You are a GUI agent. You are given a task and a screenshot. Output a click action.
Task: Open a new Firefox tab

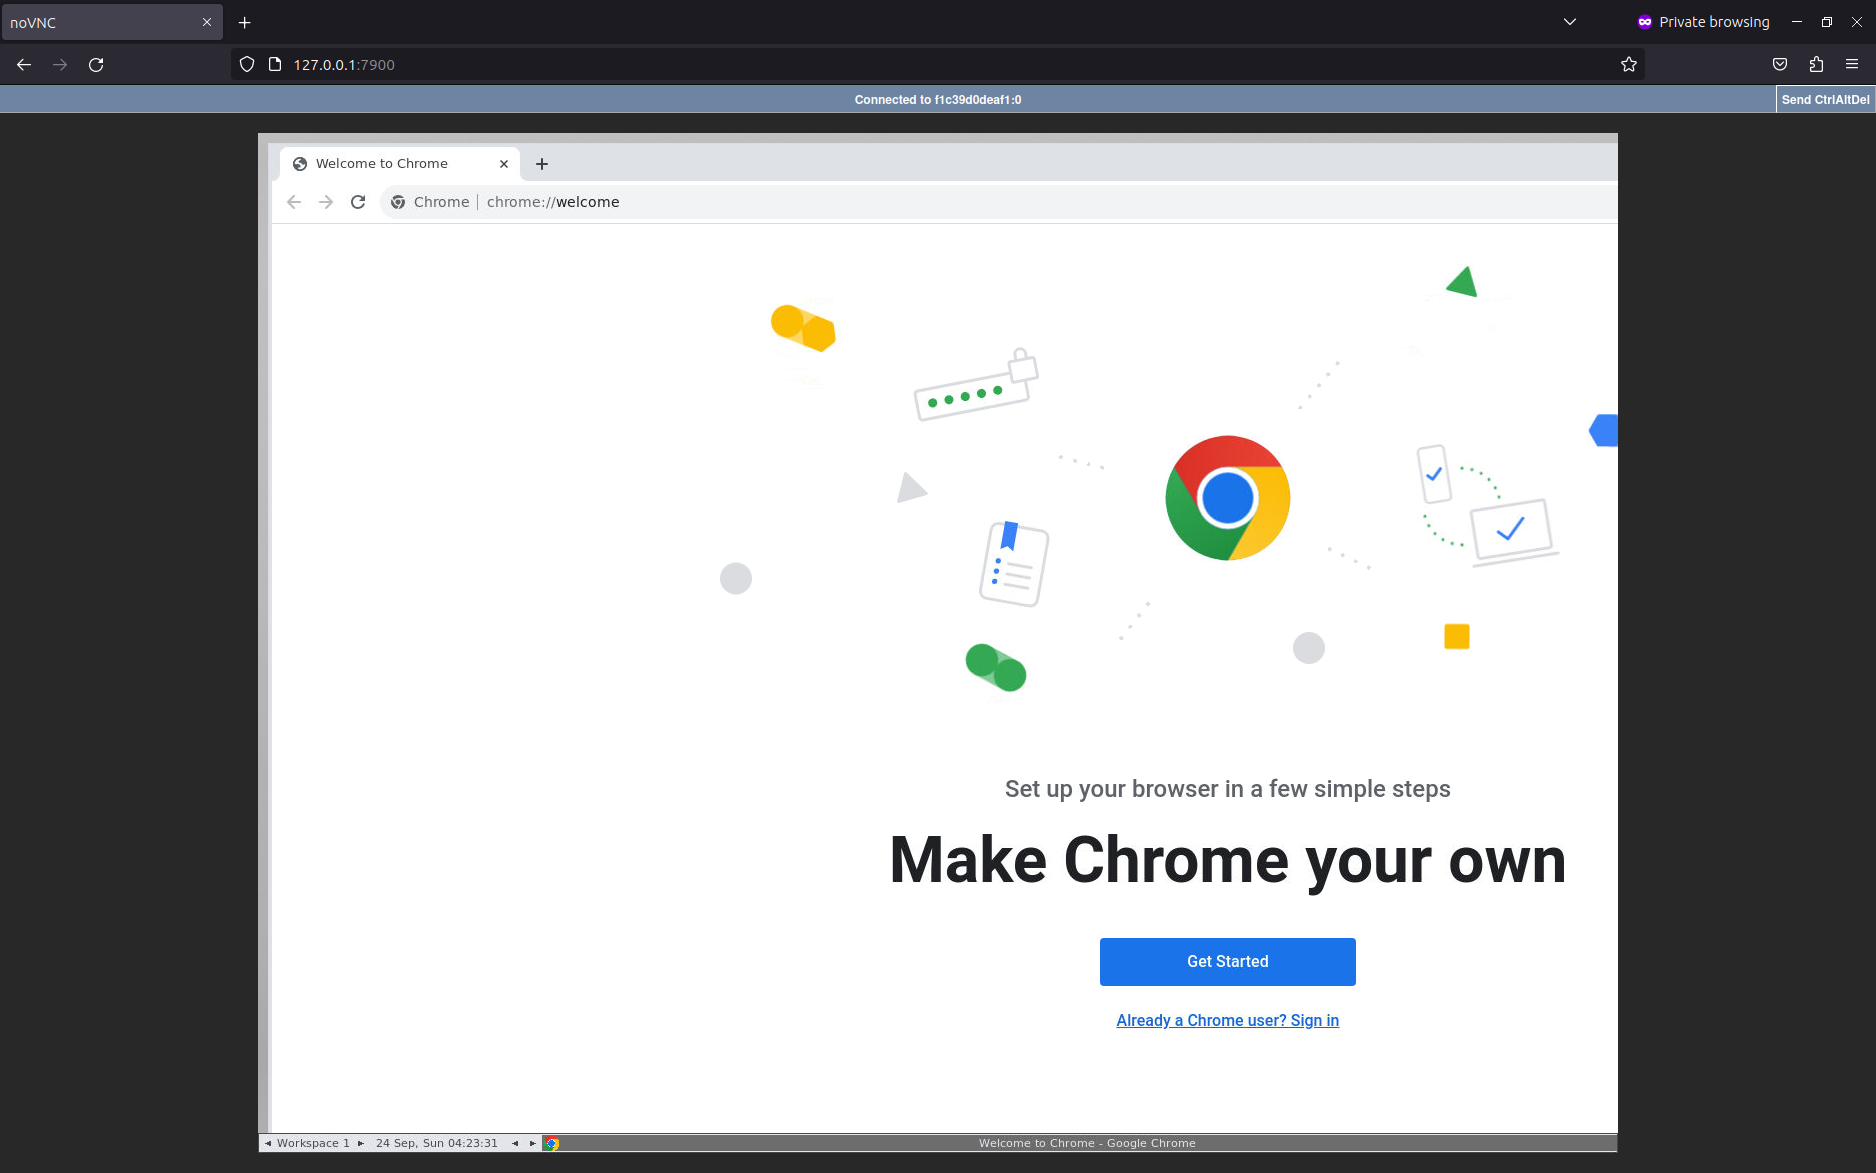click(x=244, y=22)
